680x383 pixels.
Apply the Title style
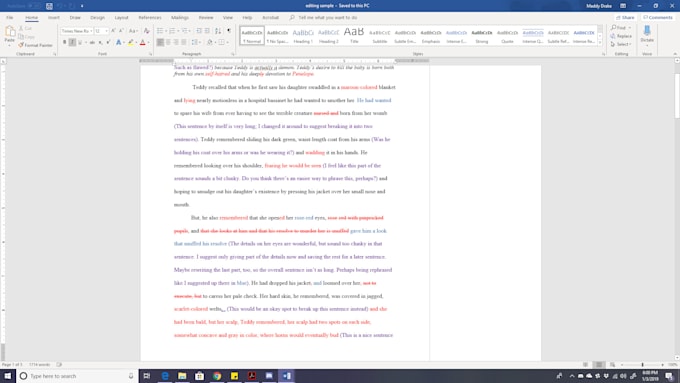pos(354,36)
